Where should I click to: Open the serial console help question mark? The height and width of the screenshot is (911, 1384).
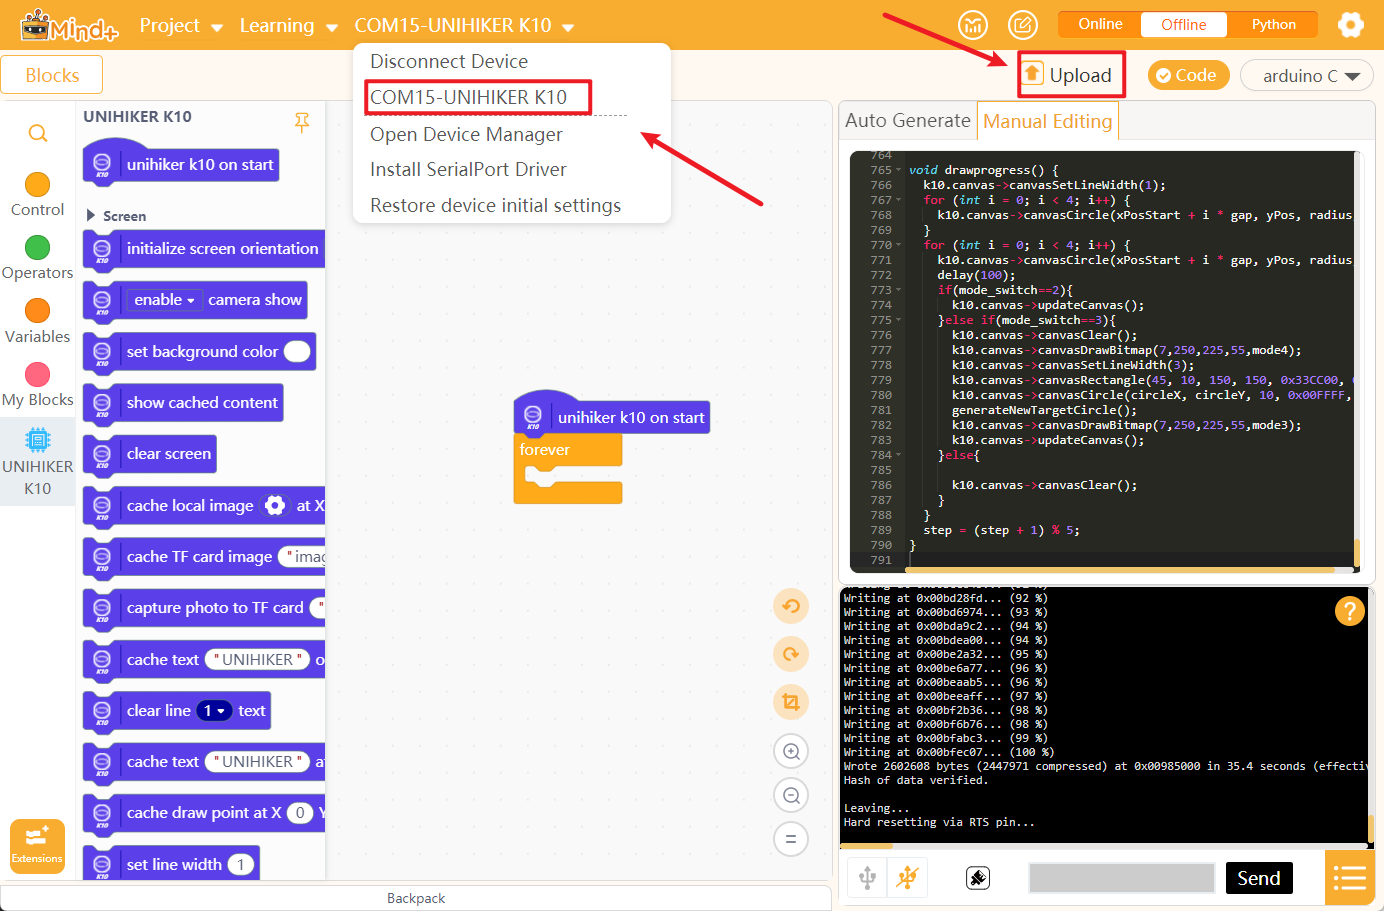point(1349,610)
